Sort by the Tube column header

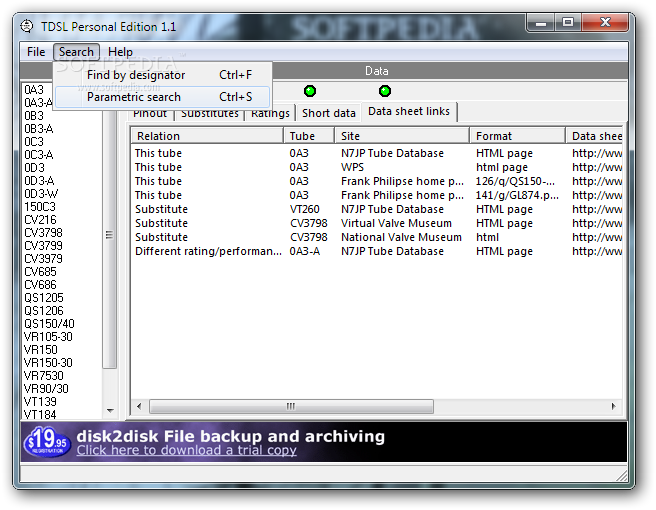[x=309, y=136]
